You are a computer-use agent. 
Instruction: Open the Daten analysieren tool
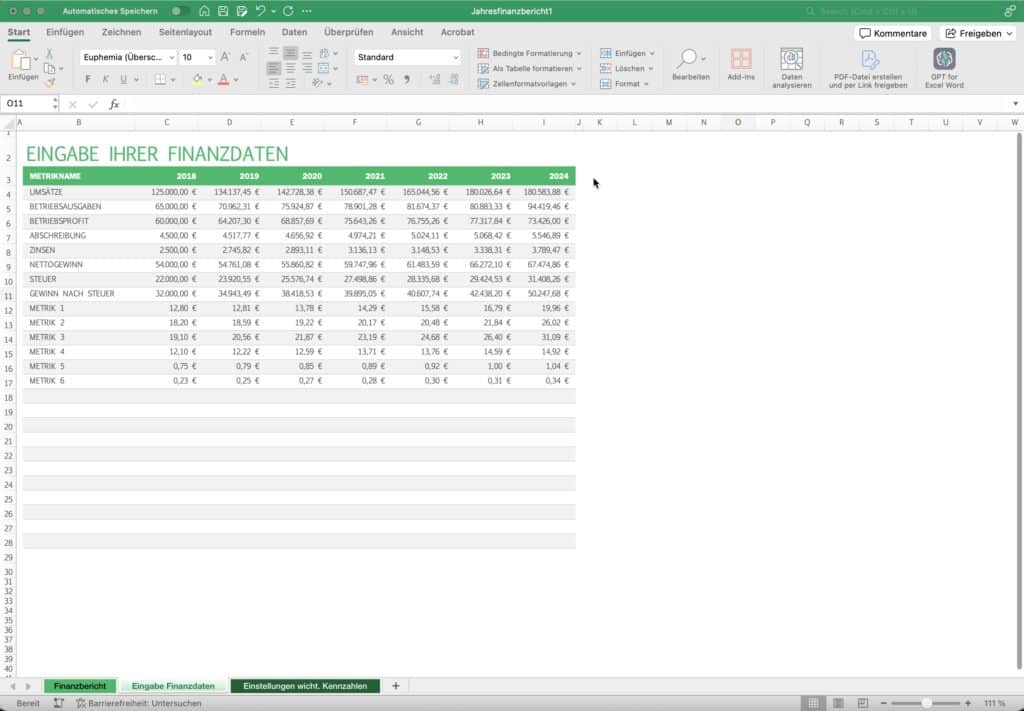click(x=791, y=61)
